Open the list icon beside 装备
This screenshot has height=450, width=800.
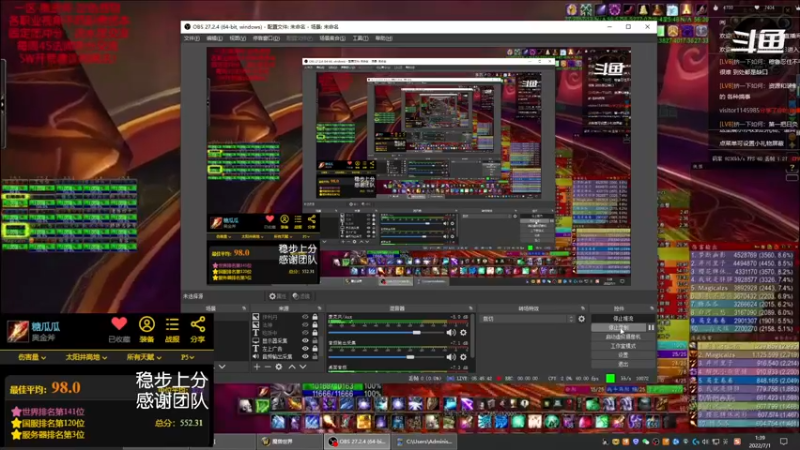coord(172,324)
